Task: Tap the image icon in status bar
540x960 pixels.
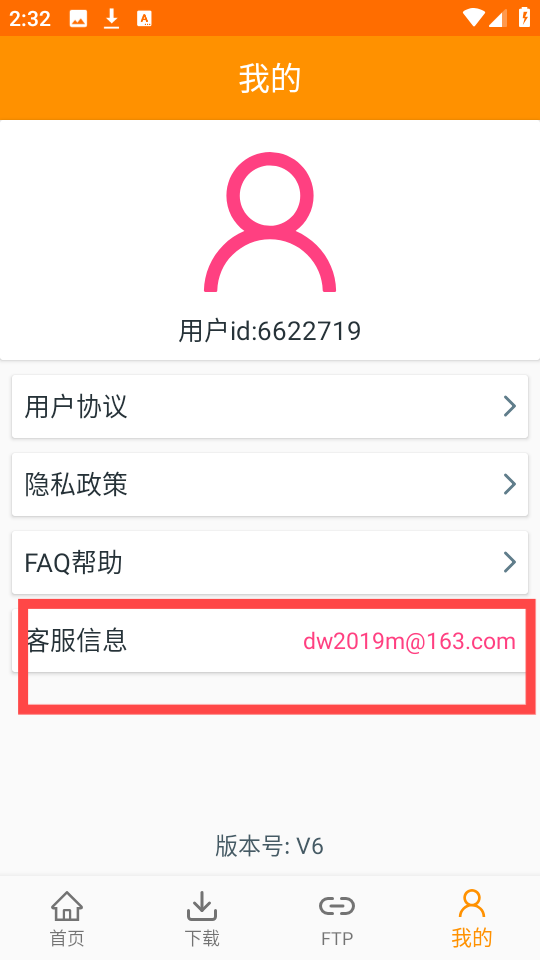Action: pyautogui.click(x=78, y=19)
